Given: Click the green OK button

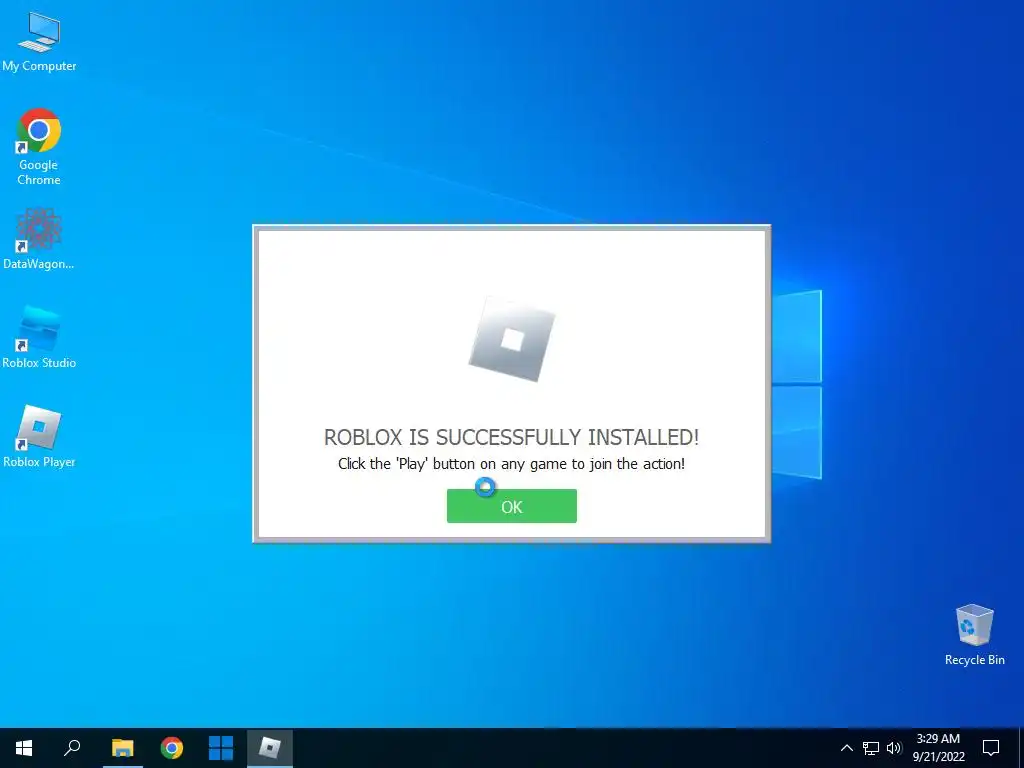Looking at the screenshot, I should coord(511,506).
